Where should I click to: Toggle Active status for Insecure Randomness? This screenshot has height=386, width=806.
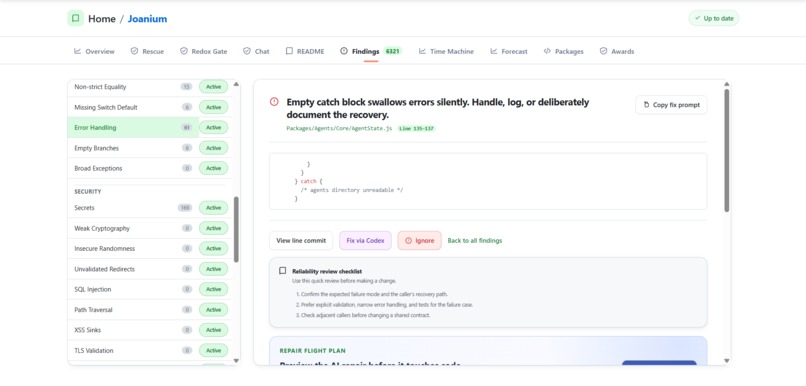point(213,248)
